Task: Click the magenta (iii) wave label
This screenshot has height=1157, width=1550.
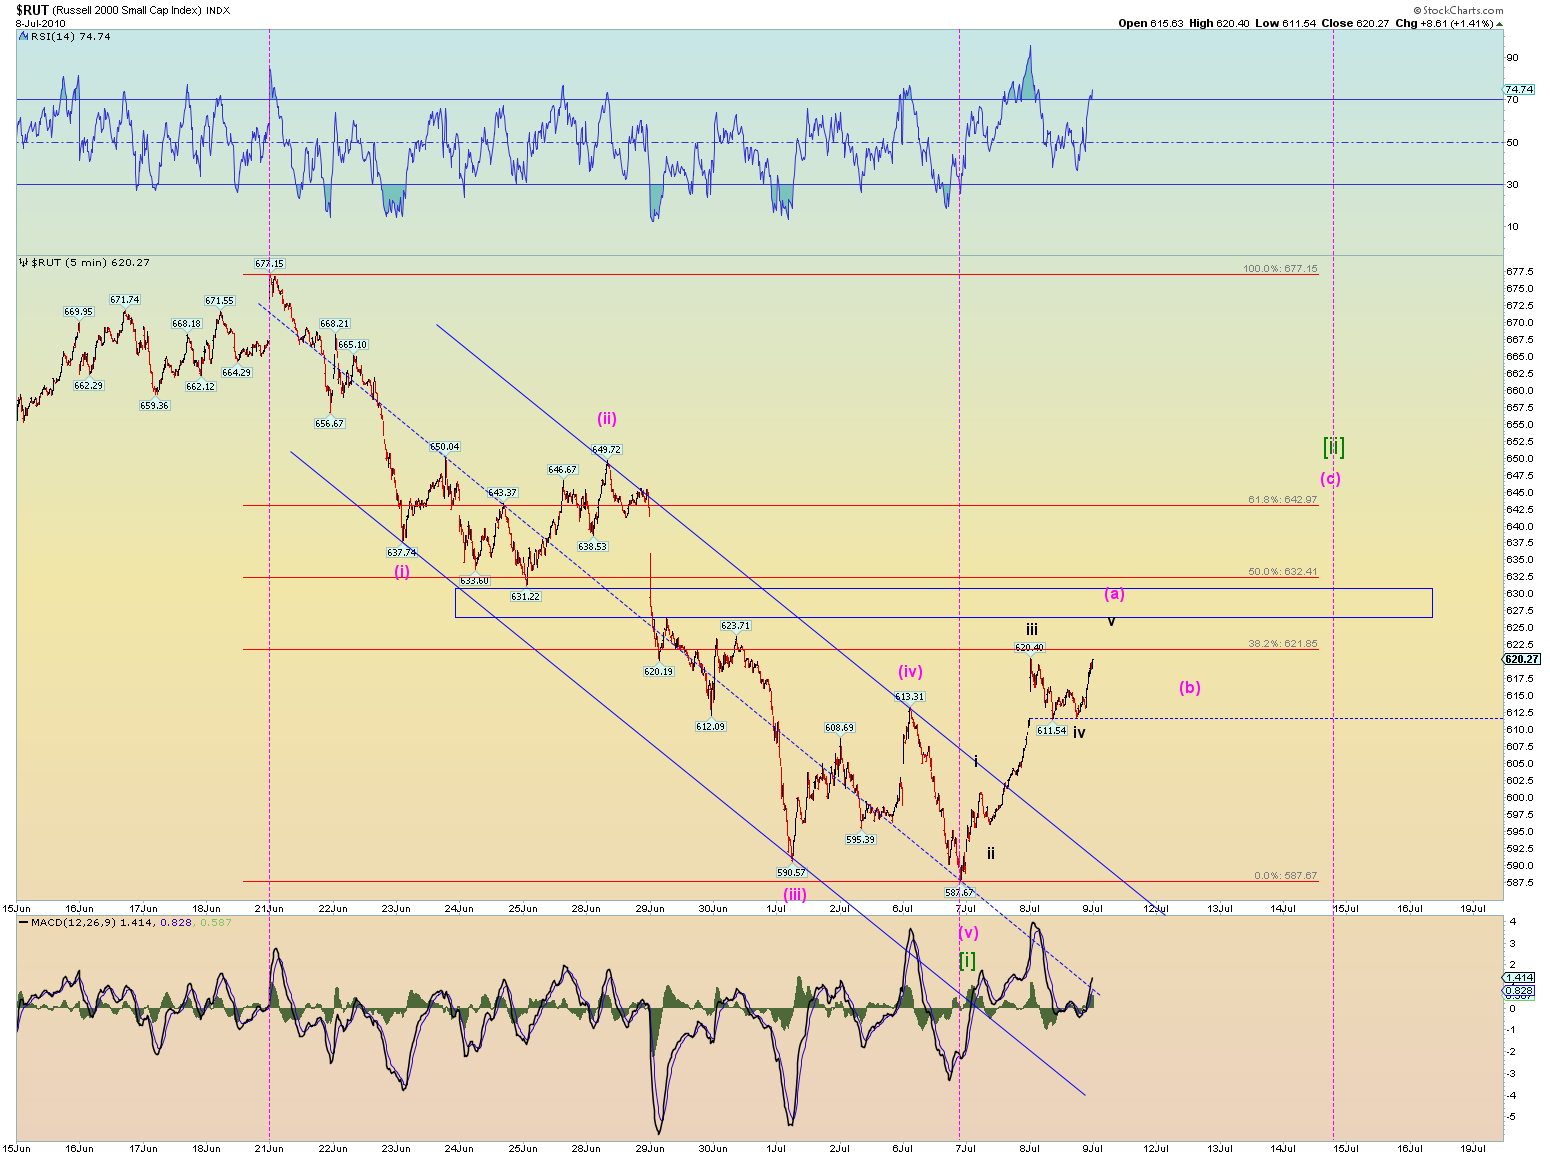Action: (794, 894)
